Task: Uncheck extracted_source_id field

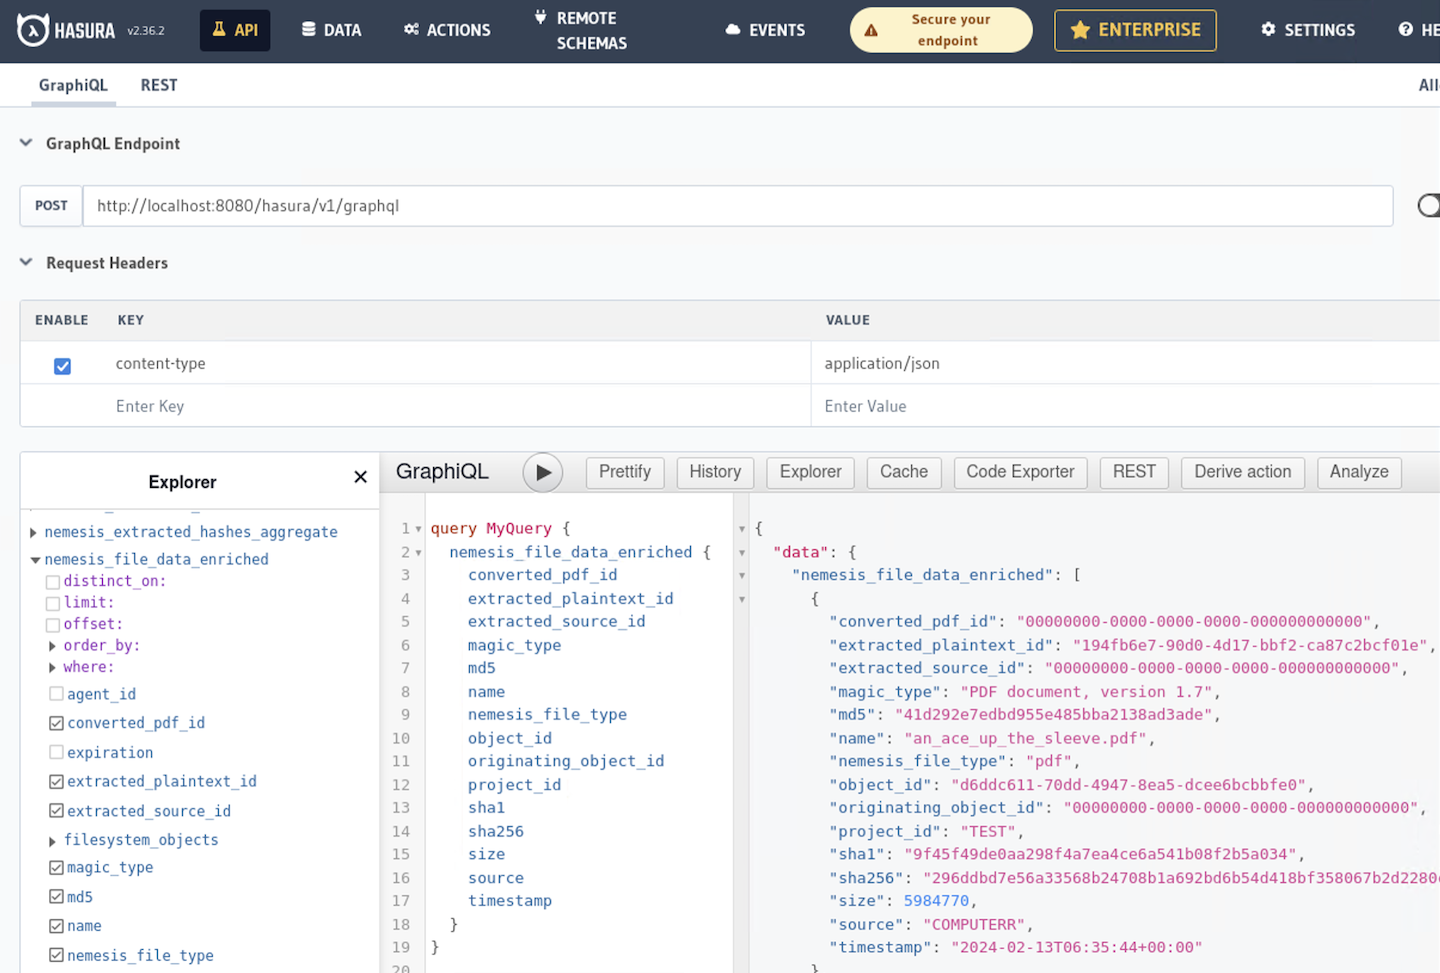Action: pyautogui.click(x=56, y=811)
